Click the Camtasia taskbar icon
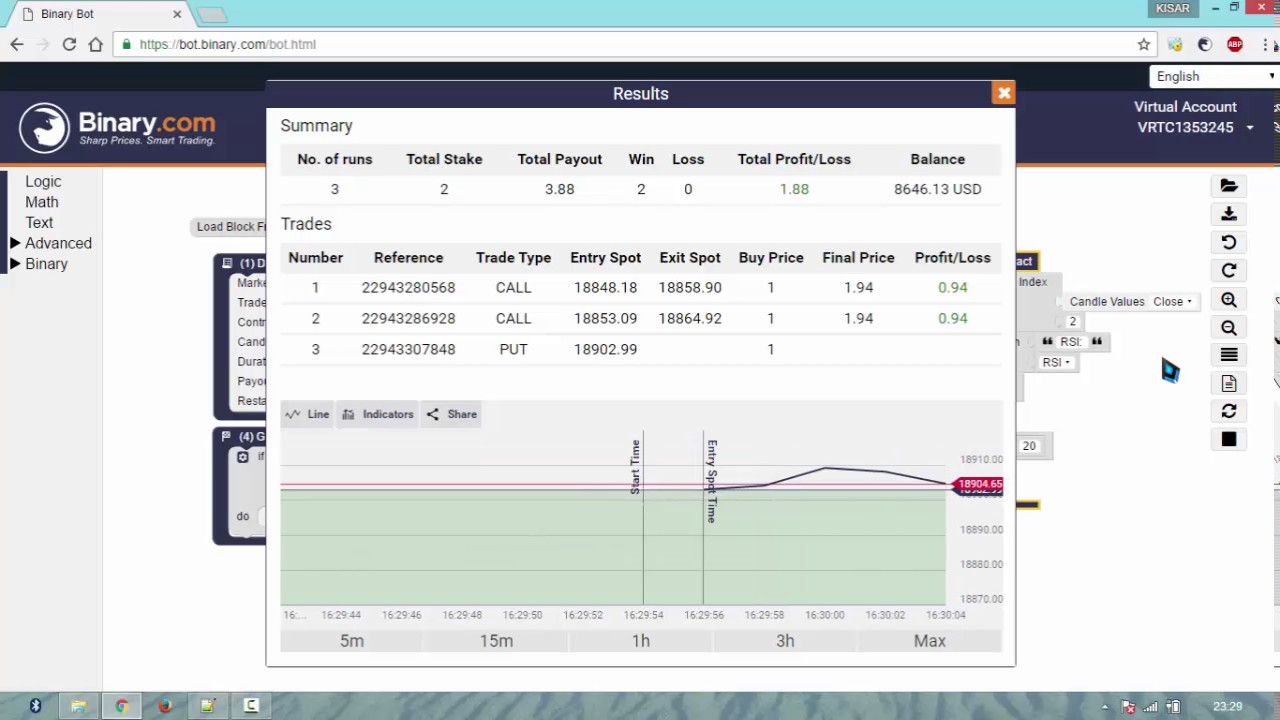This screenshot has width=1280, height=720. click(251, 706)
